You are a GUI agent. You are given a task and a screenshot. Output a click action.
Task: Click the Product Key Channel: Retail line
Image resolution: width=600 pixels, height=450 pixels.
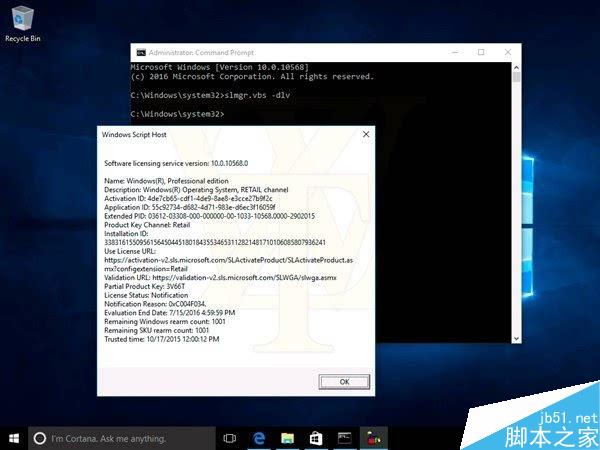[147, 225]
